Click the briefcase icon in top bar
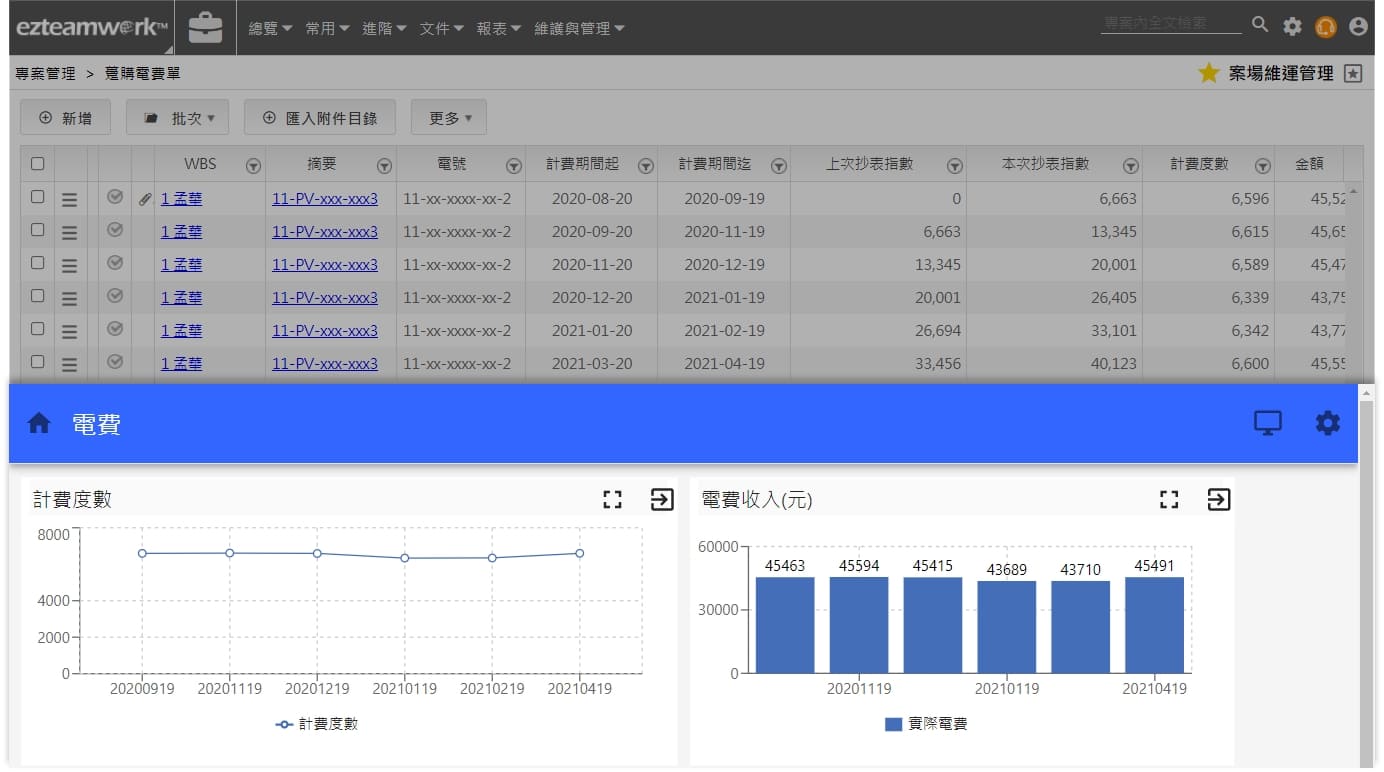1384x772 pixels. coord(206,27)
